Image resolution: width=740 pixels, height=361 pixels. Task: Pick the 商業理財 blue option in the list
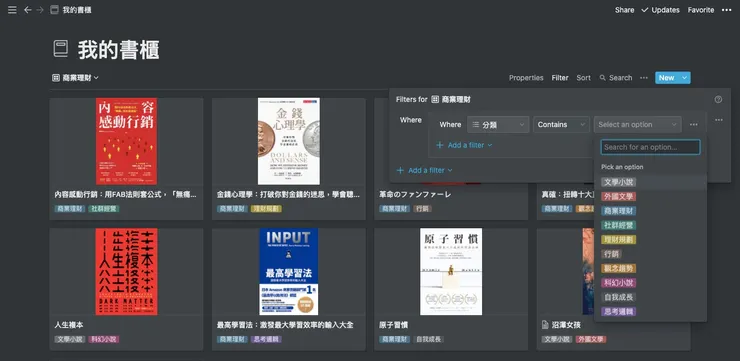619,211
